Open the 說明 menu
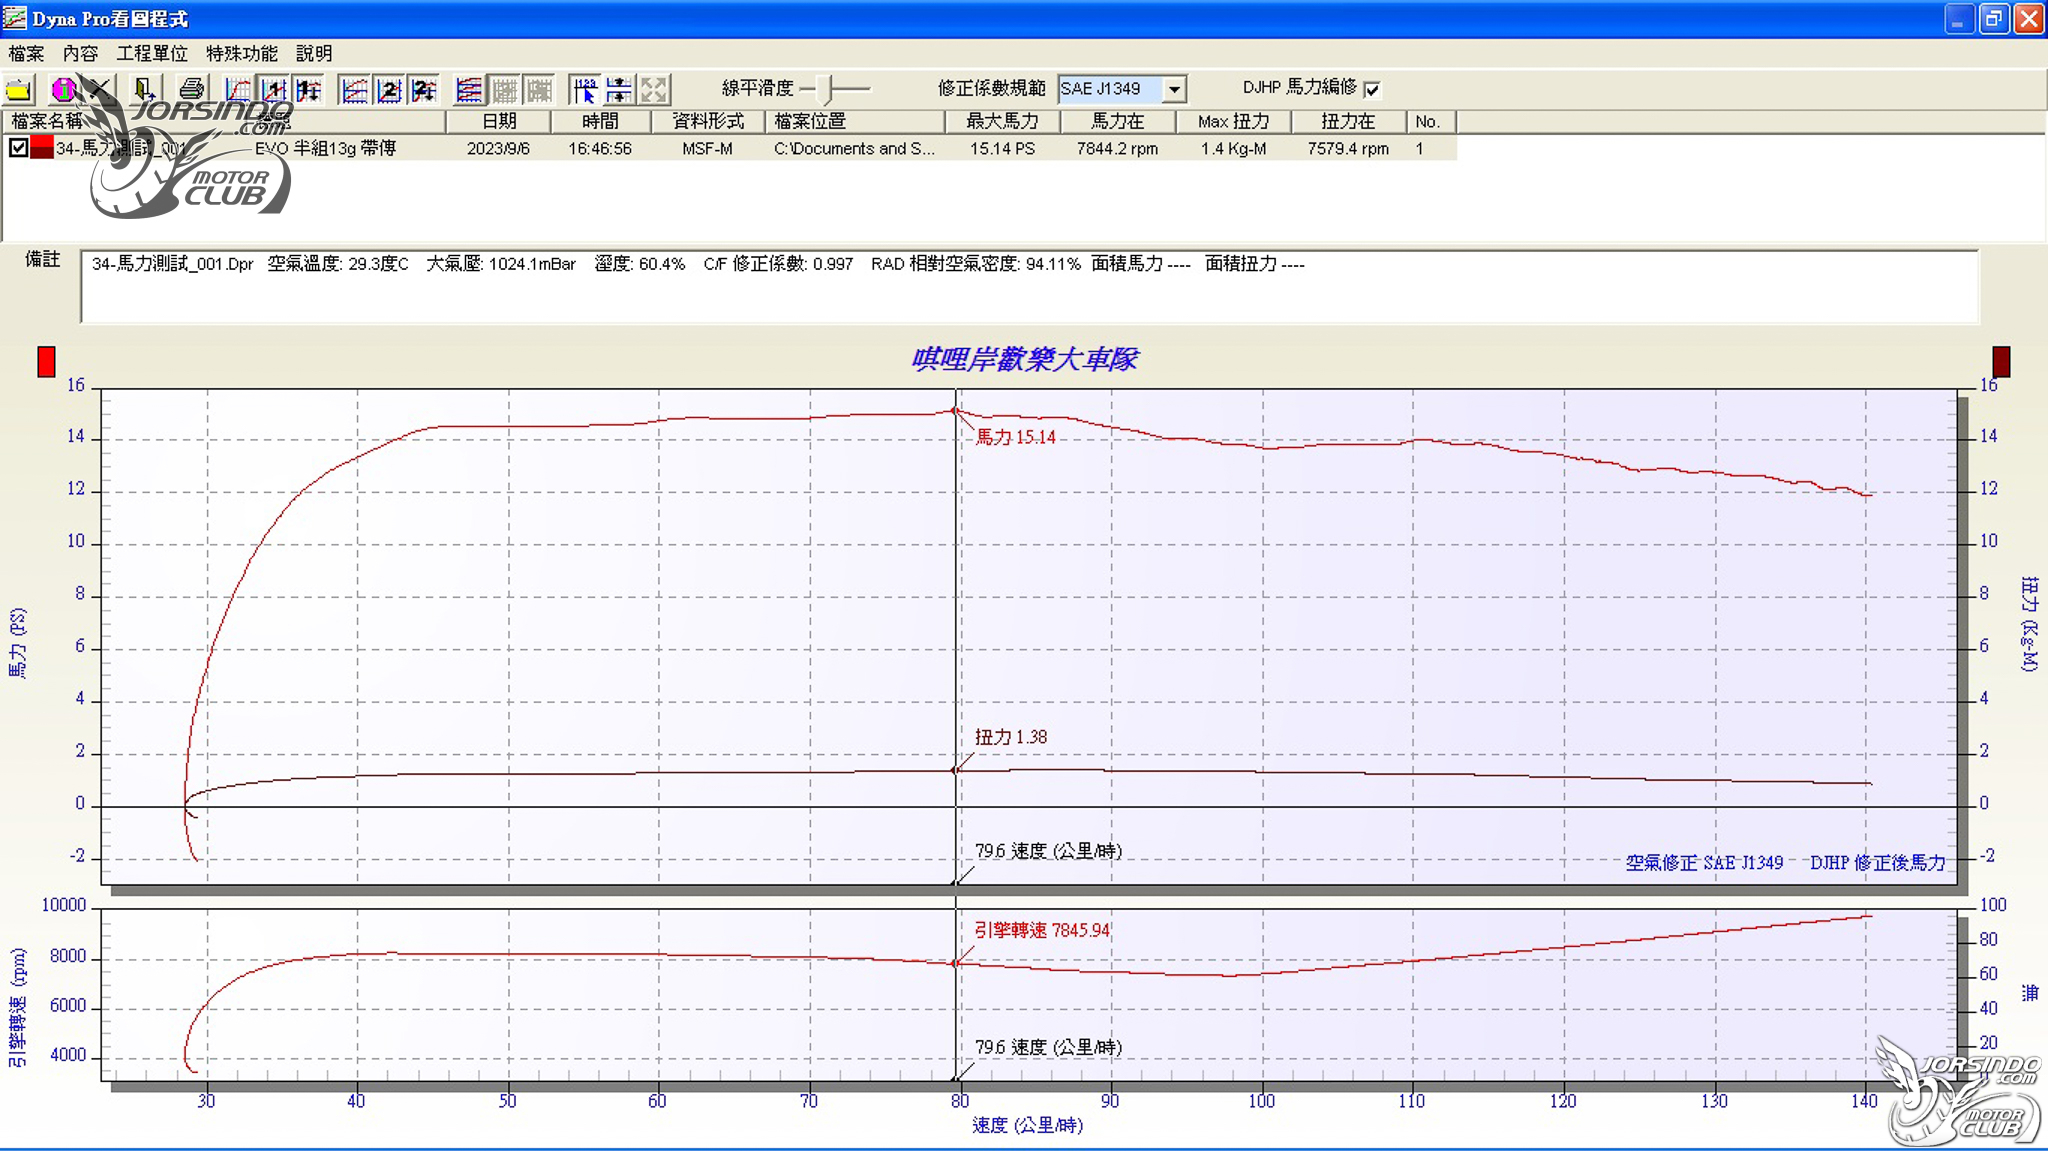 (314, 53)
